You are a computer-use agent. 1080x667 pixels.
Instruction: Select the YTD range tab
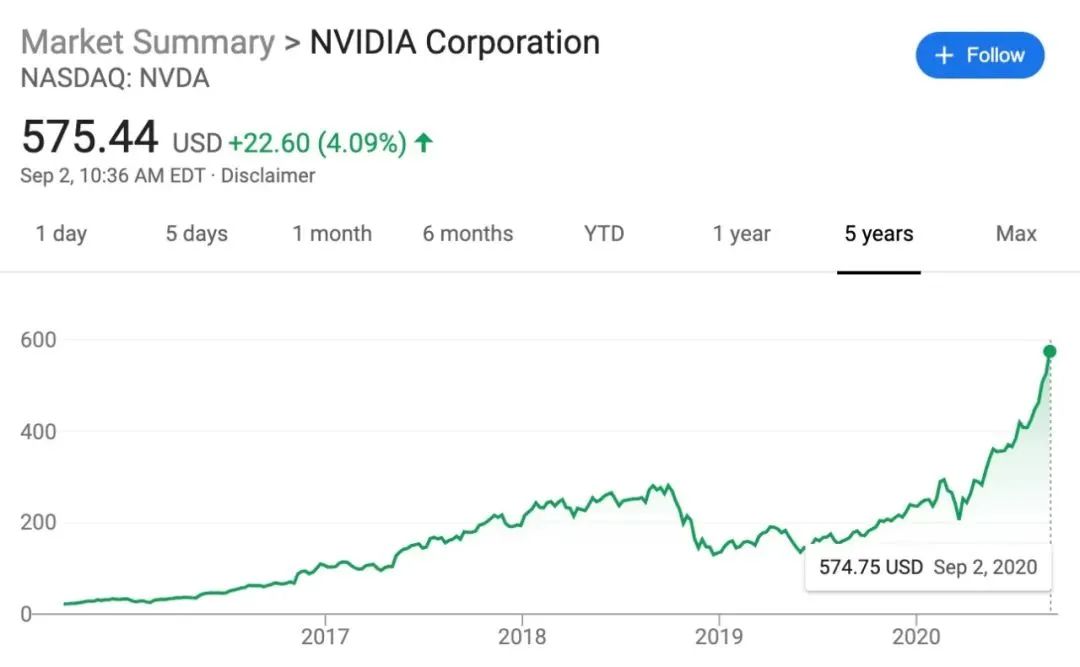(604, 234)
